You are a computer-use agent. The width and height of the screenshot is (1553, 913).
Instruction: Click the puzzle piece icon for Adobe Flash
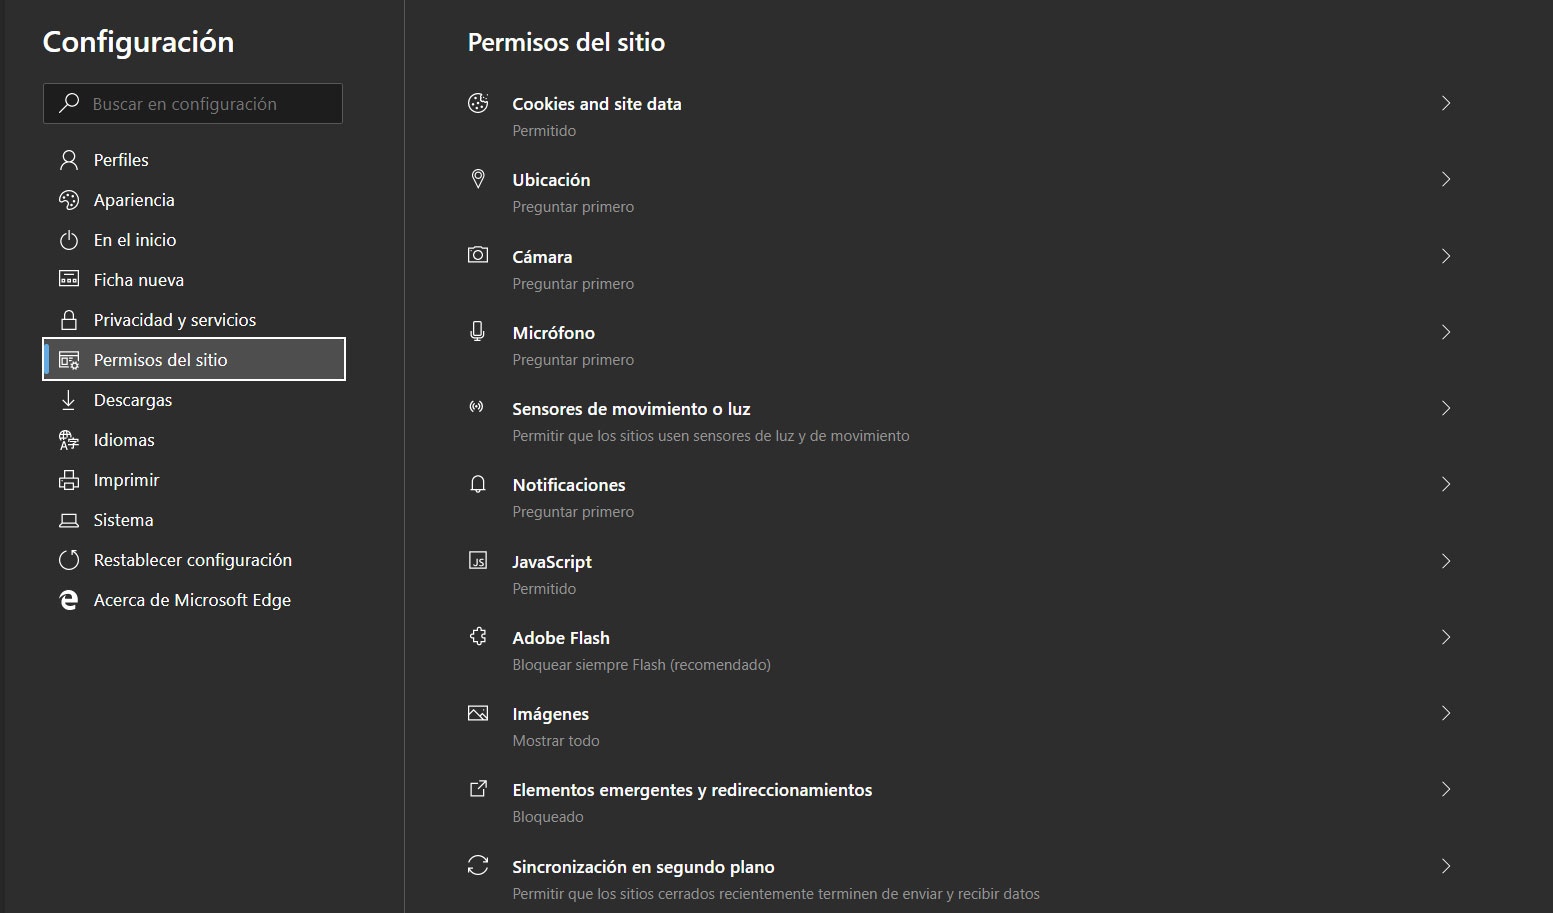[x=478, y=637]
